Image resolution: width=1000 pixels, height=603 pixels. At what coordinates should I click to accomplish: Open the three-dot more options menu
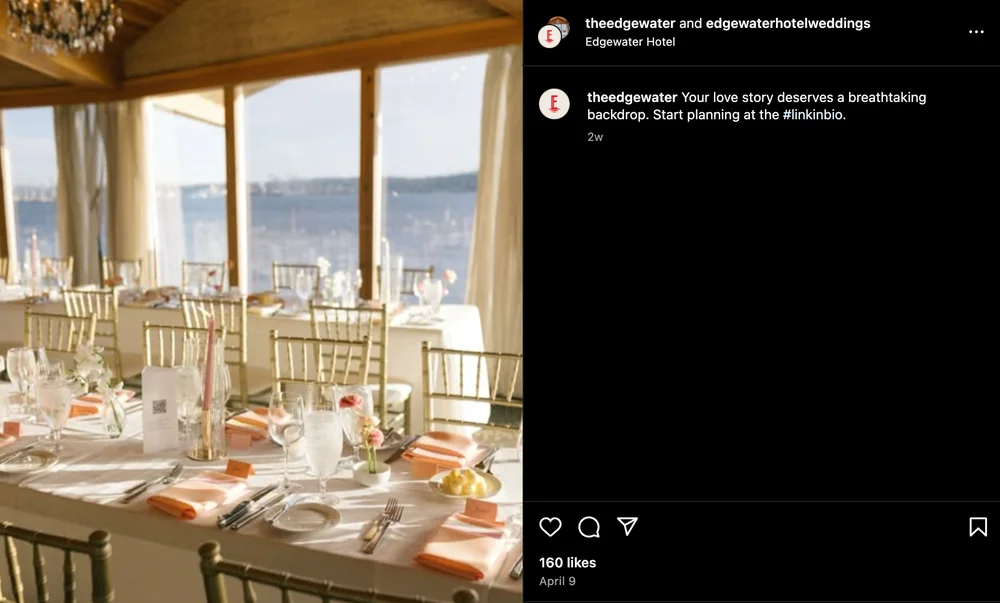[x=976, y=32]
